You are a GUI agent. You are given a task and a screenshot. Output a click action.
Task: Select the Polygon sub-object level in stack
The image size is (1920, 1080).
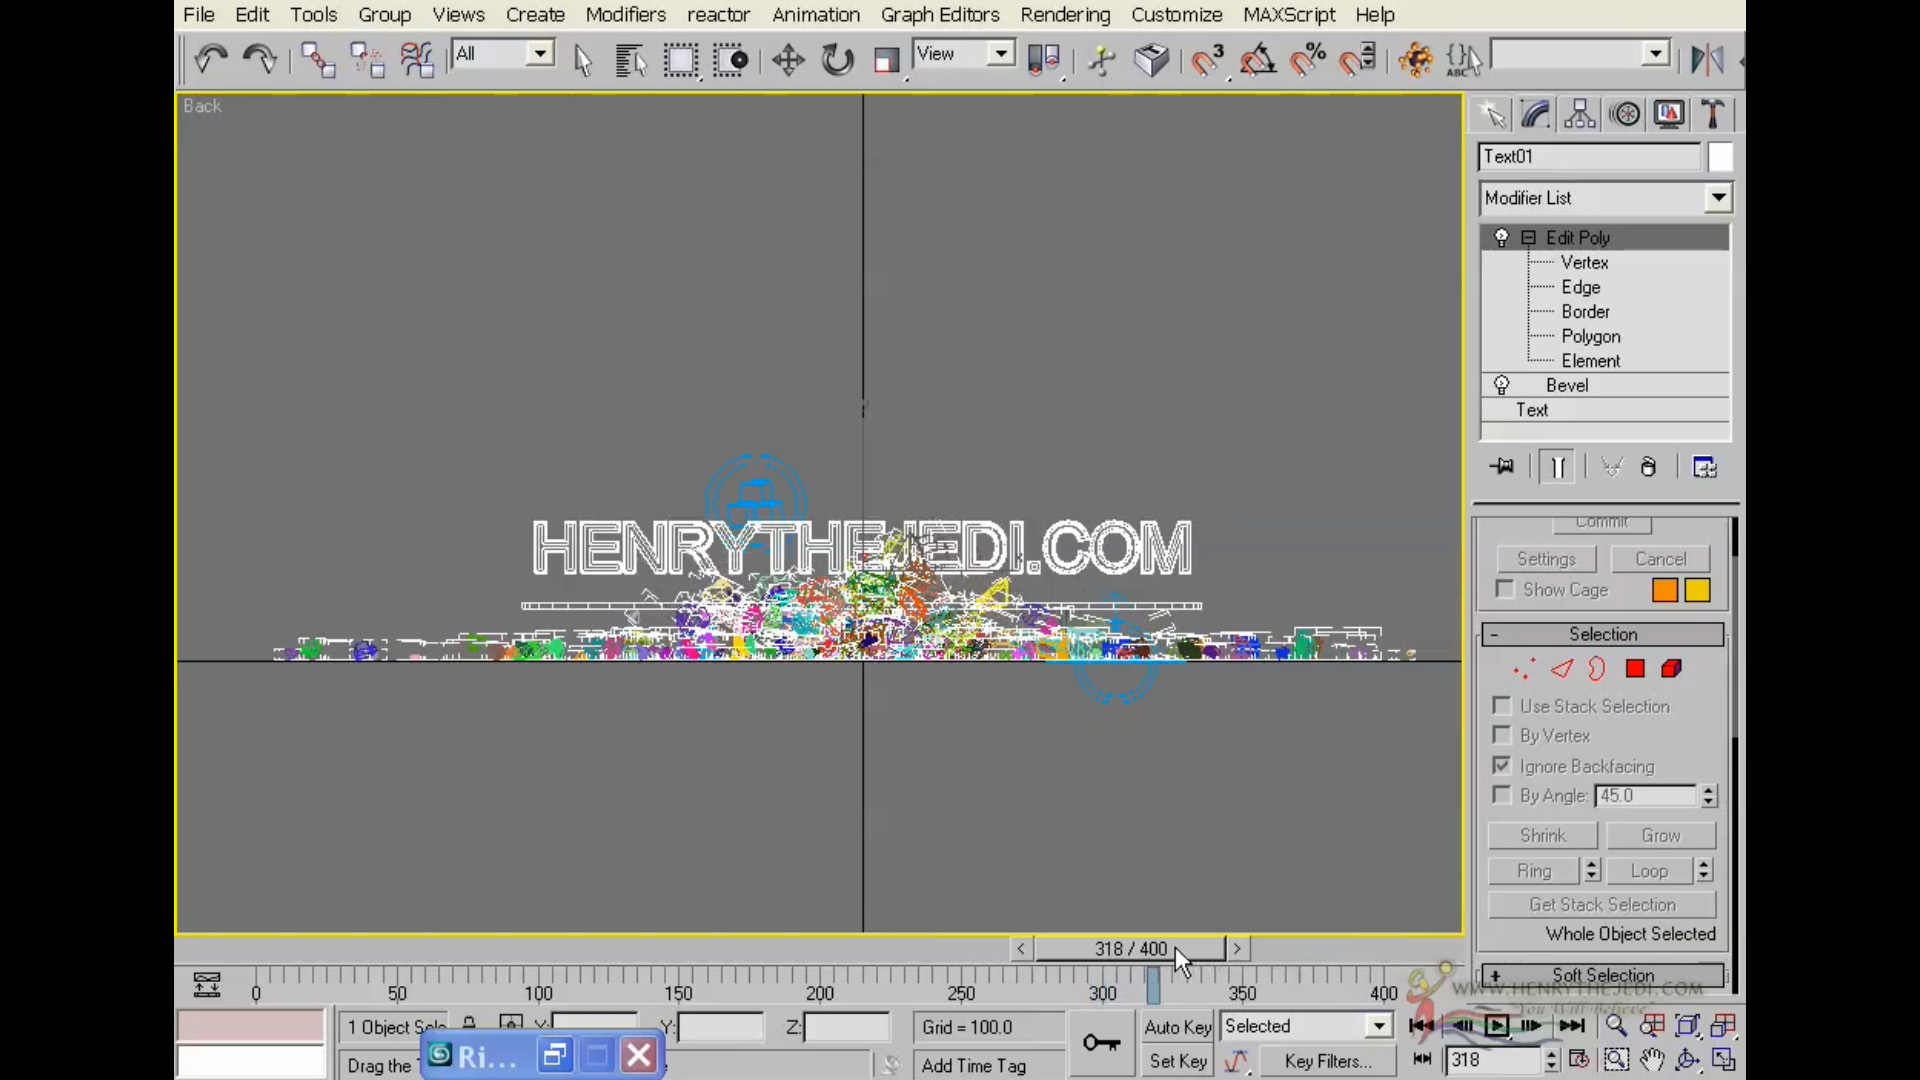tap(1590, 336)
